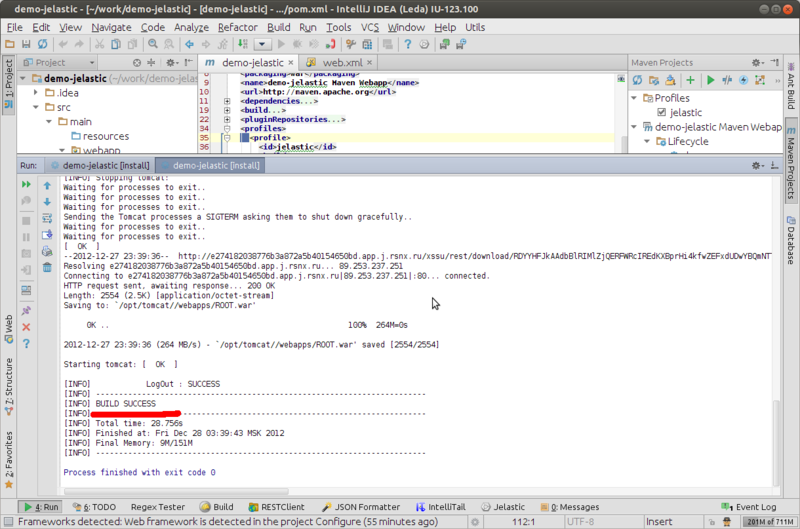This screenshot has height=529, width=800.
Task: Collapse the src folder
Action: (36, 107)
